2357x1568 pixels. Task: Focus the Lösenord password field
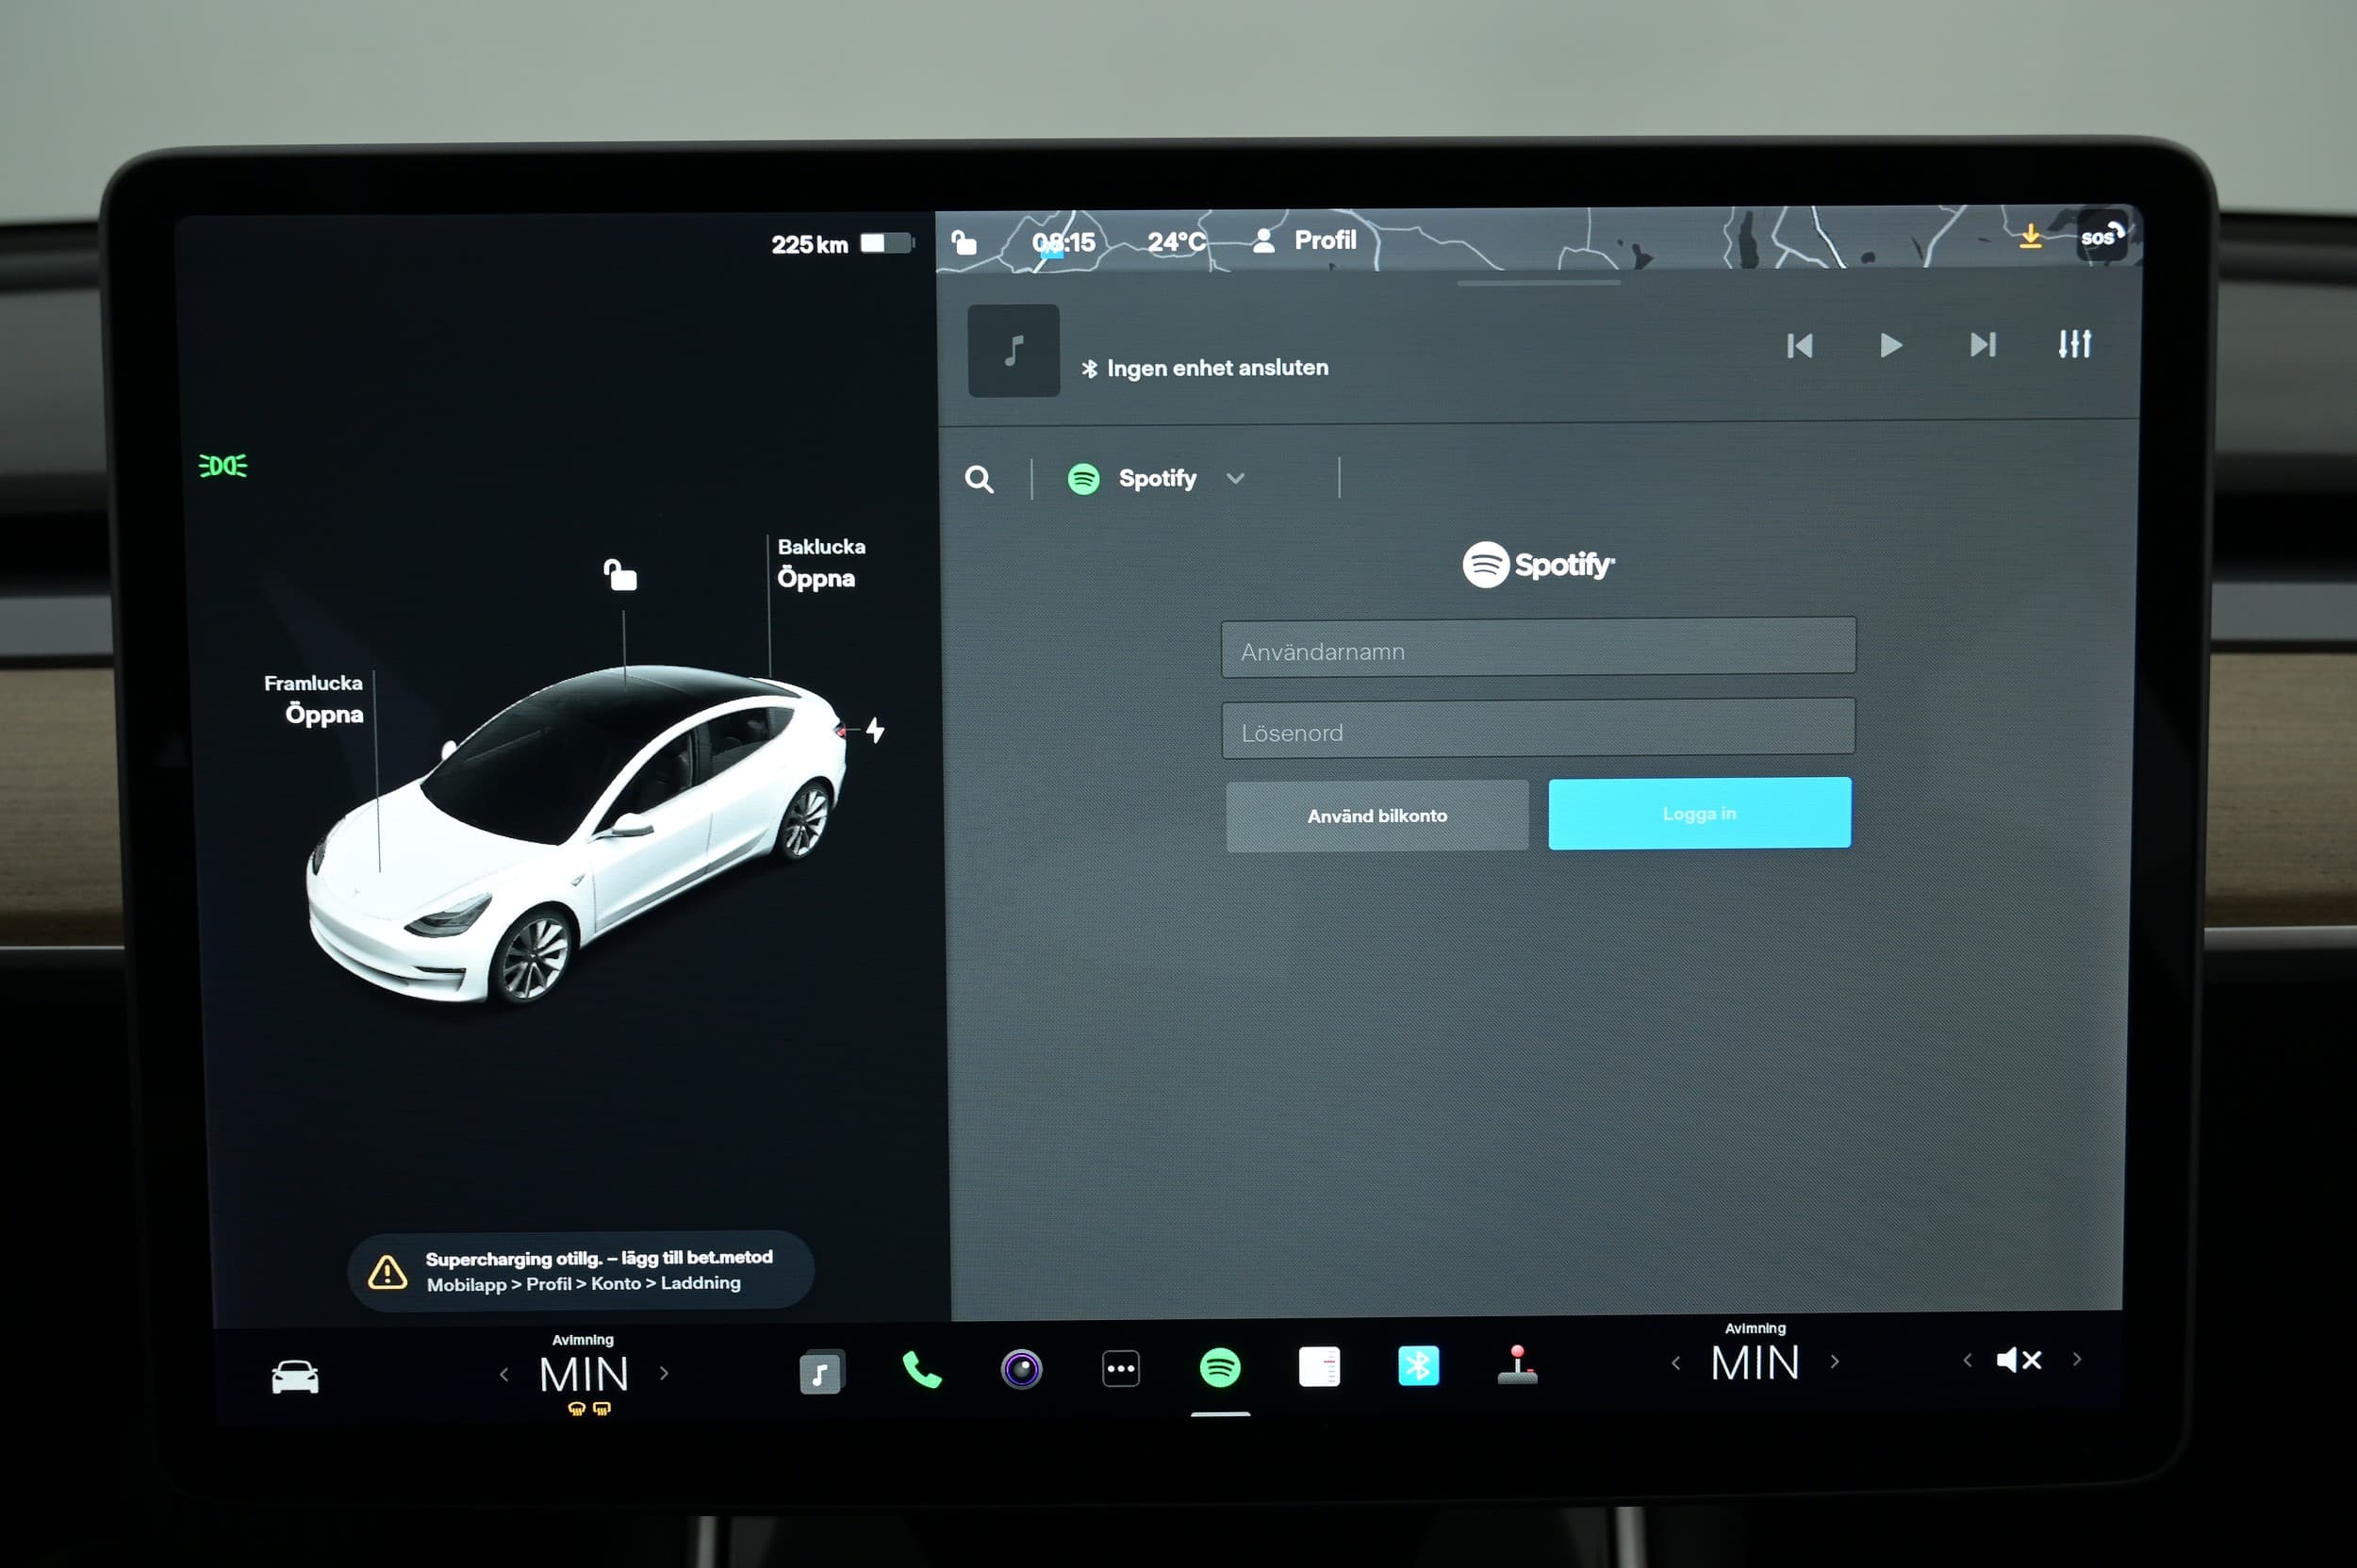pos(1538,728)
